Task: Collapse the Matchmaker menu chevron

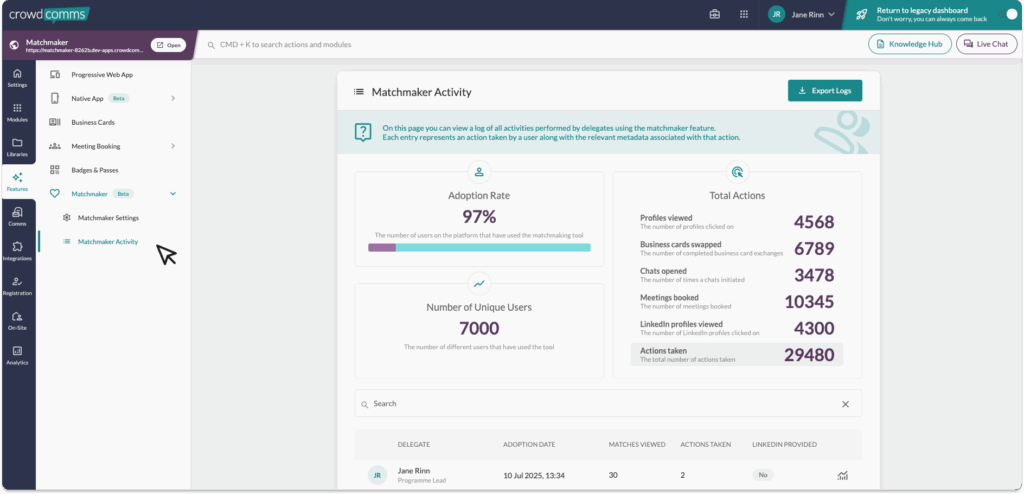Action: [173, 193]
